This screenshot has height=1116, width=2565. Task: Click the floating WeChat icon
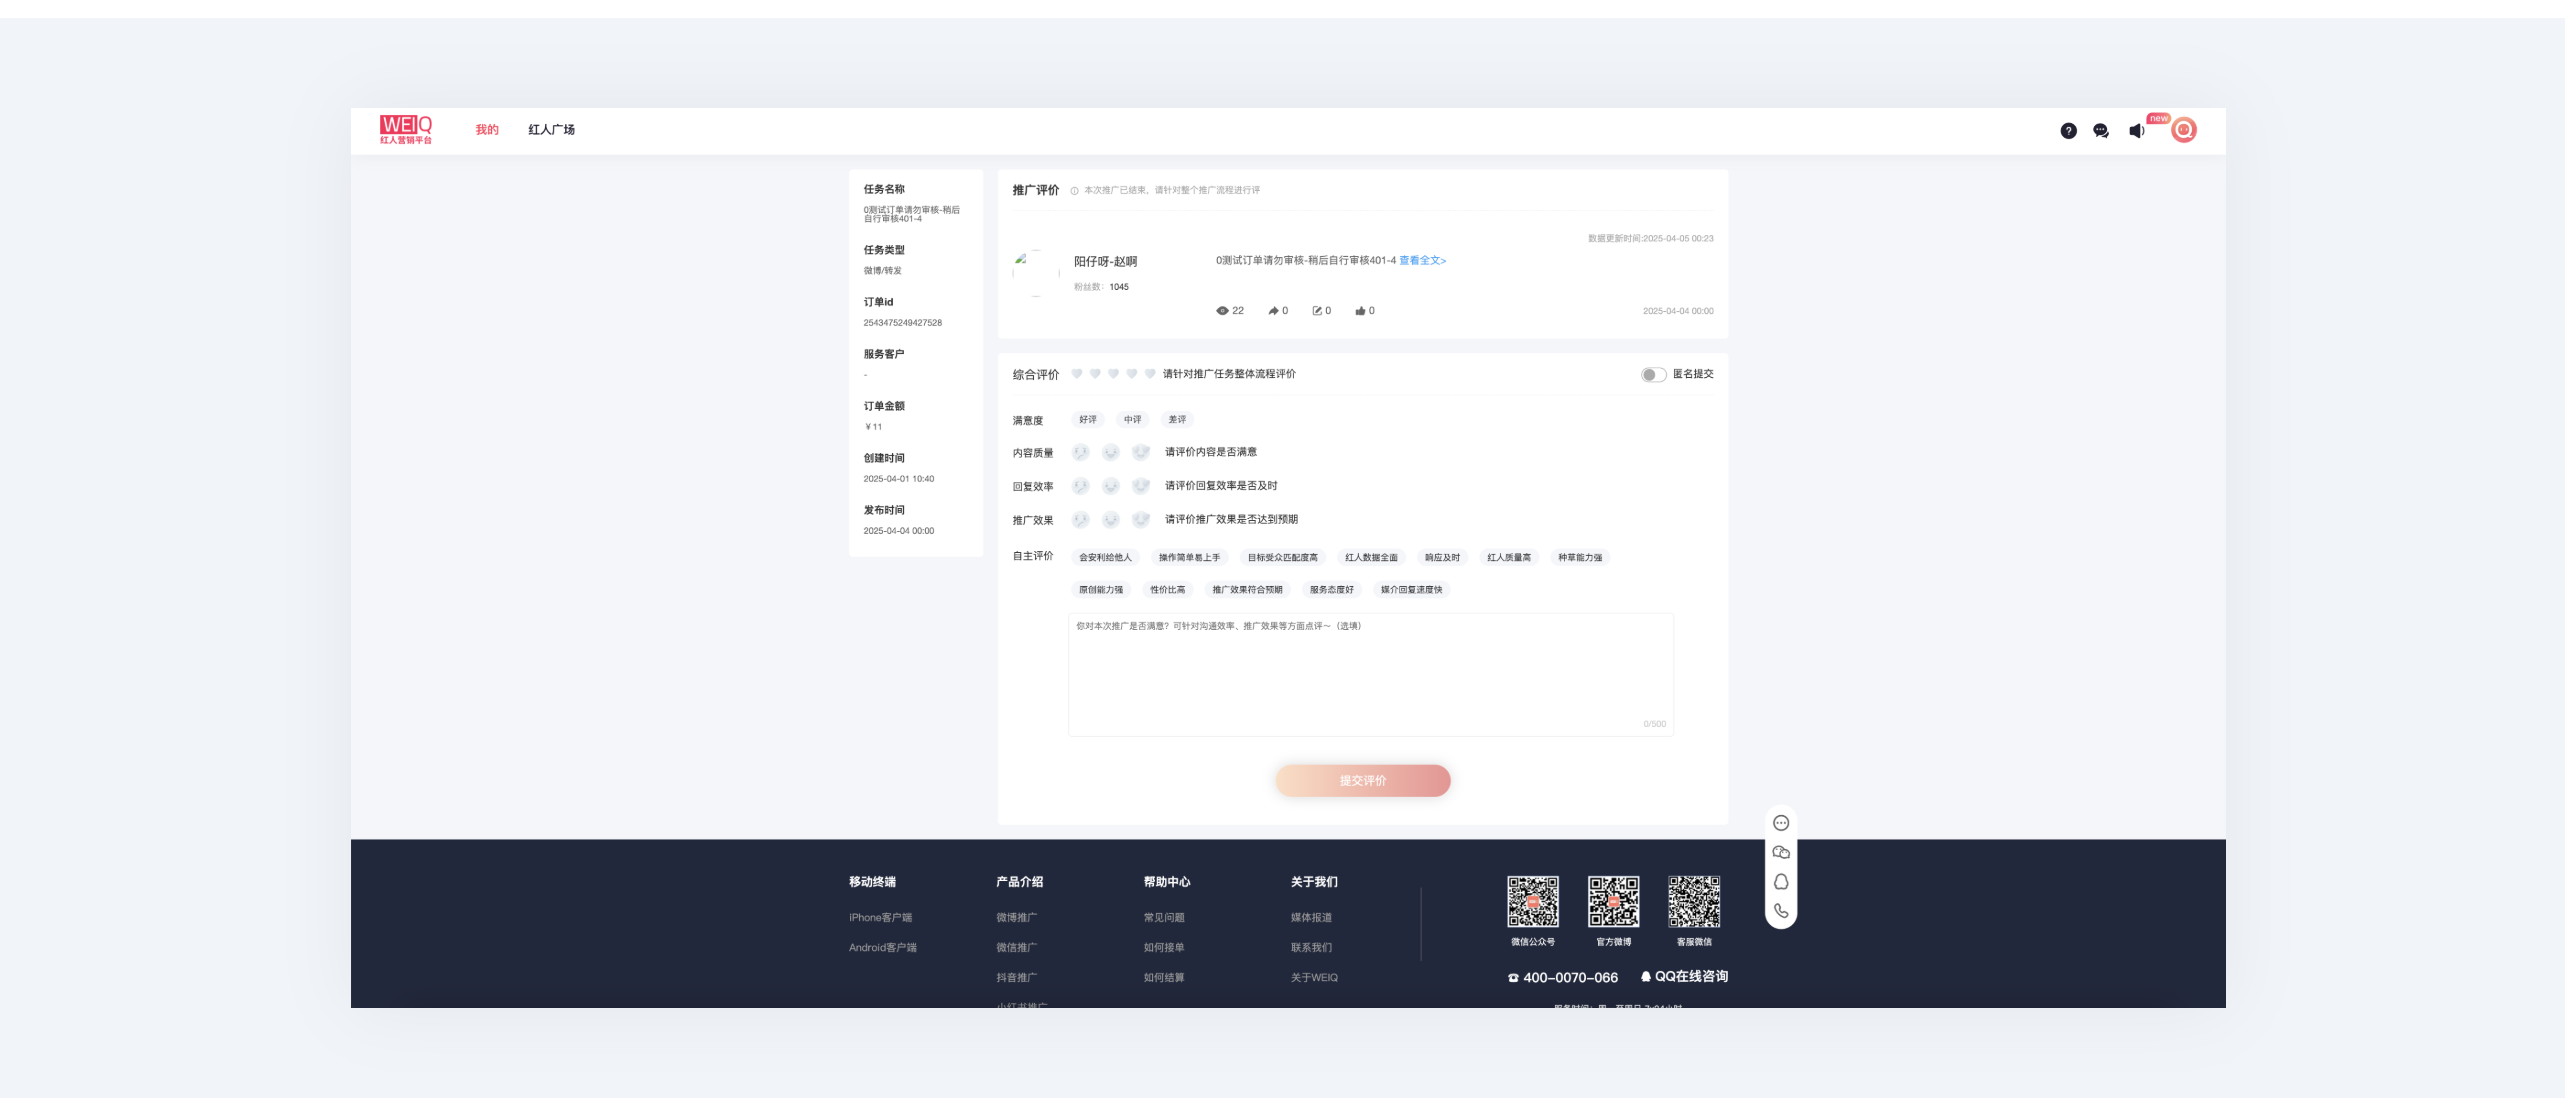(x=1781, y=852)
